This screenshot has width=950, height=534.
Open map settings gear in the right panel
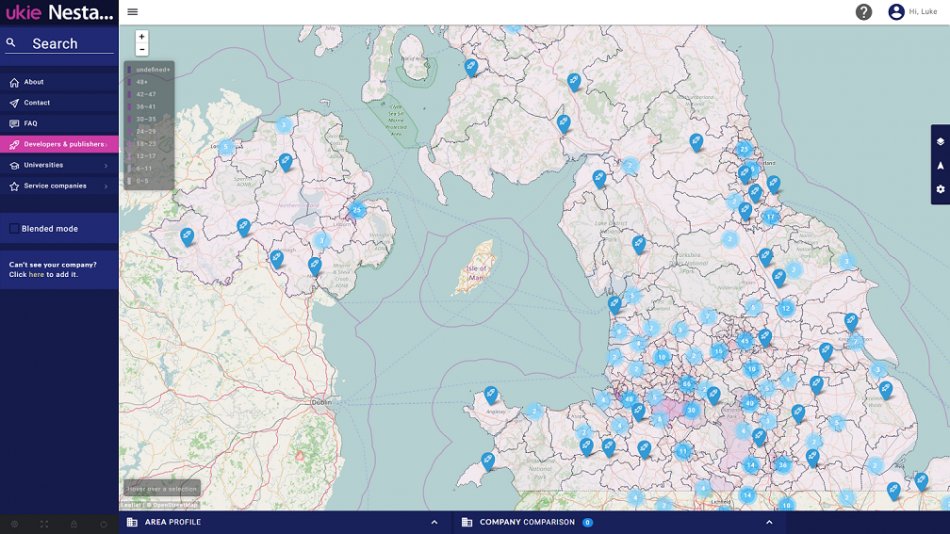click(940, 189)
